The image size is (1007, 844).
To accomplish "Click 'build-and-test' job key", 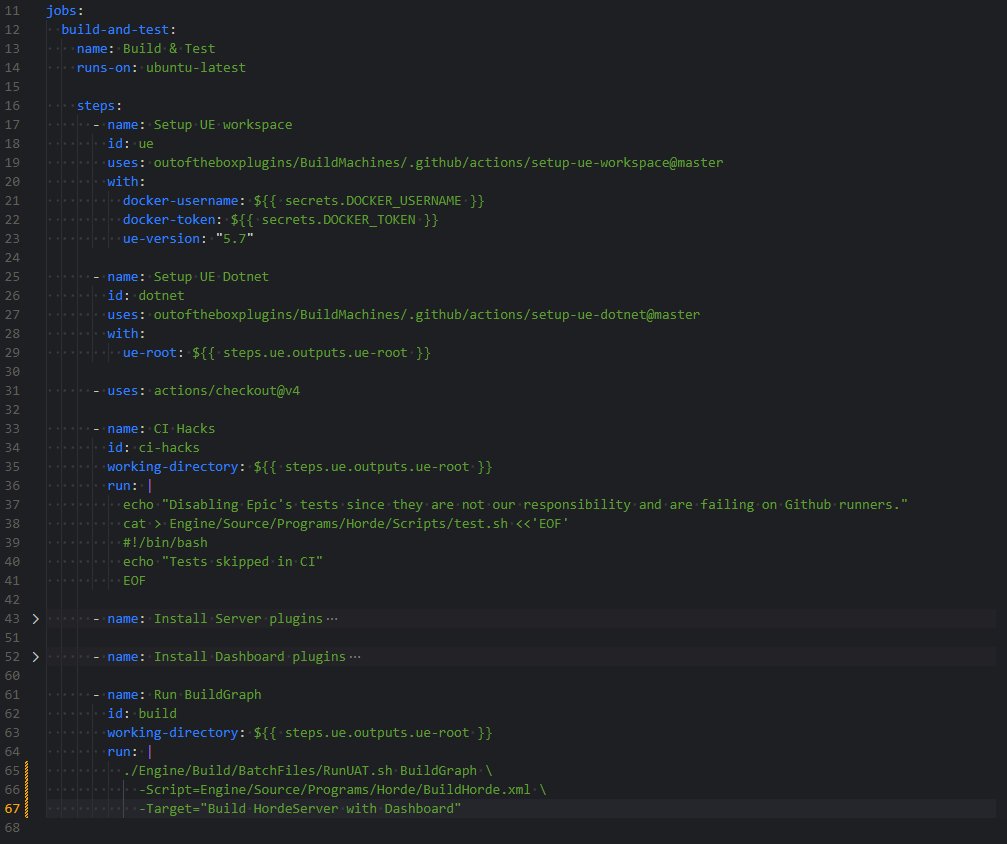I will (x=115, y=30).
